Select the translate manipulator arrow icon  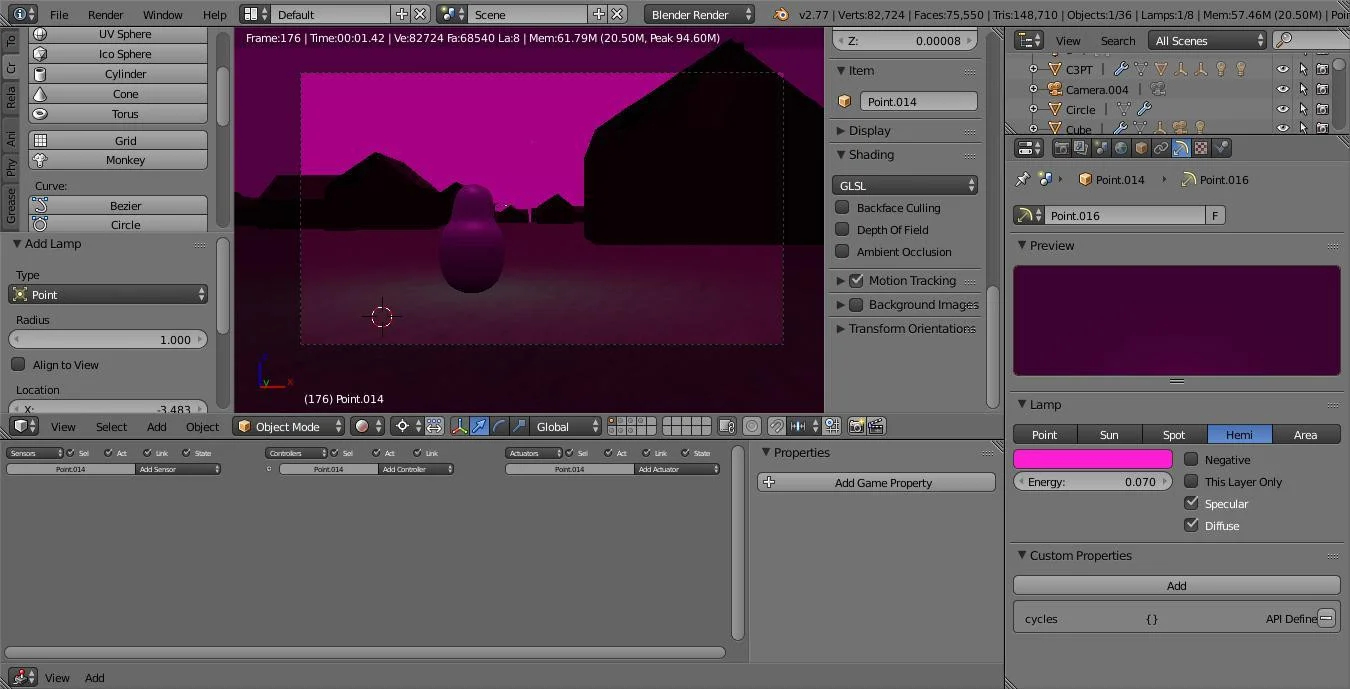(x=479, y=426)
